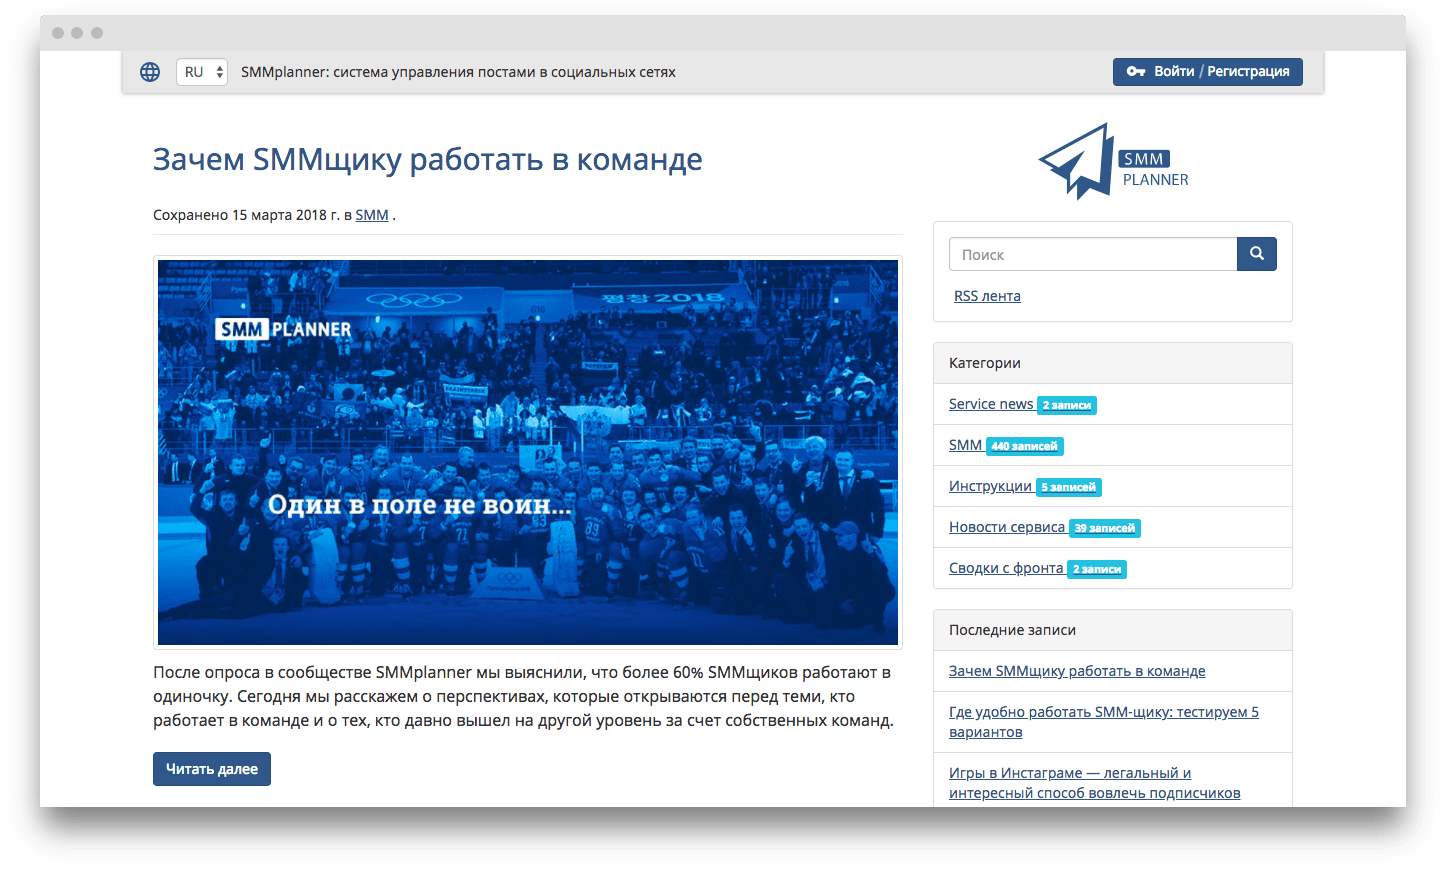1446x877 pixels.
Task: Click the article title heading
Action: [x=428, y=159]
